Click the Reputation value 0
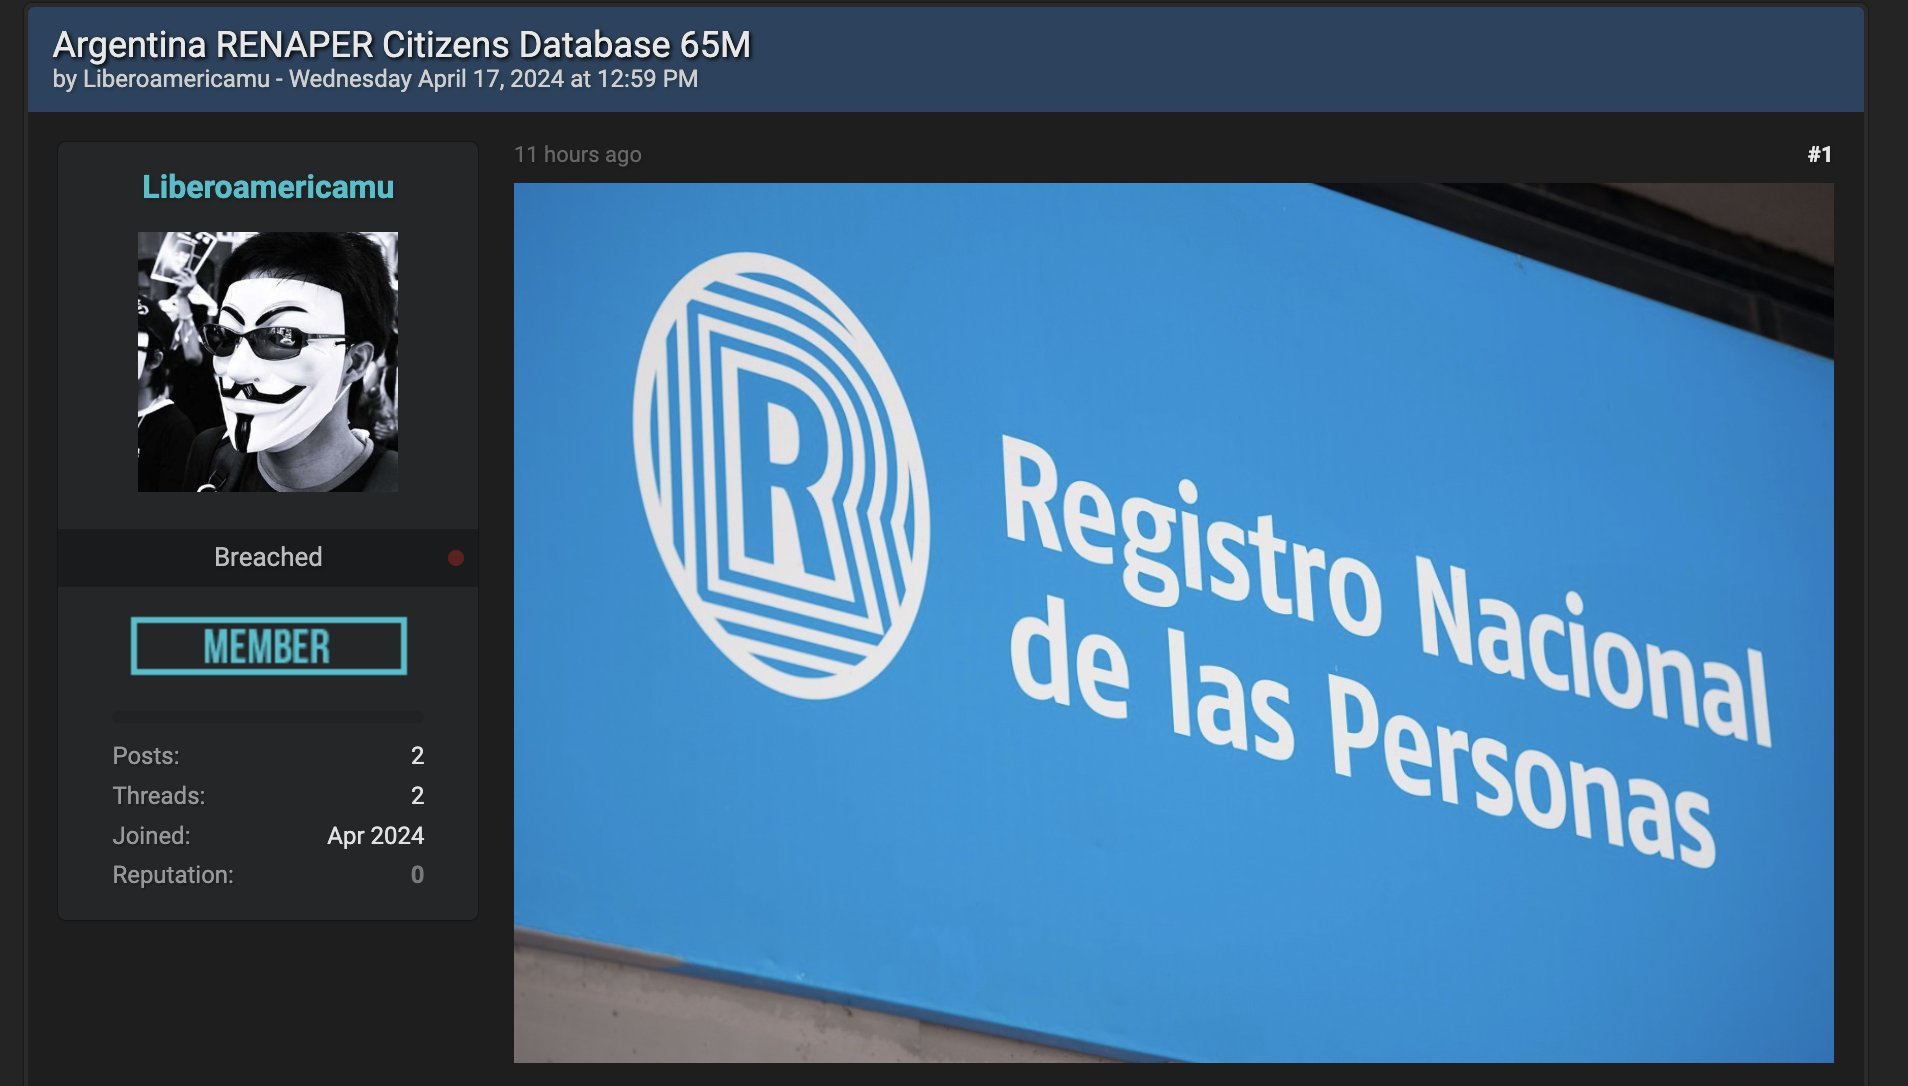1908x1086 pixels. click(417, 875)
